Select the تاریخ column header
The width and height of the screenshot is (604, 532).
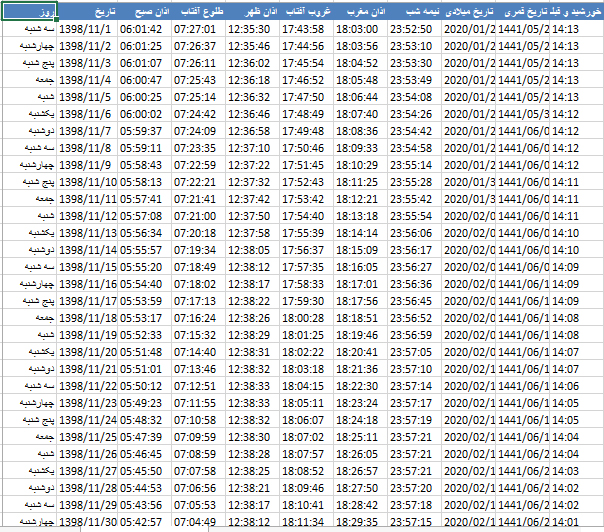pos(87,11)
